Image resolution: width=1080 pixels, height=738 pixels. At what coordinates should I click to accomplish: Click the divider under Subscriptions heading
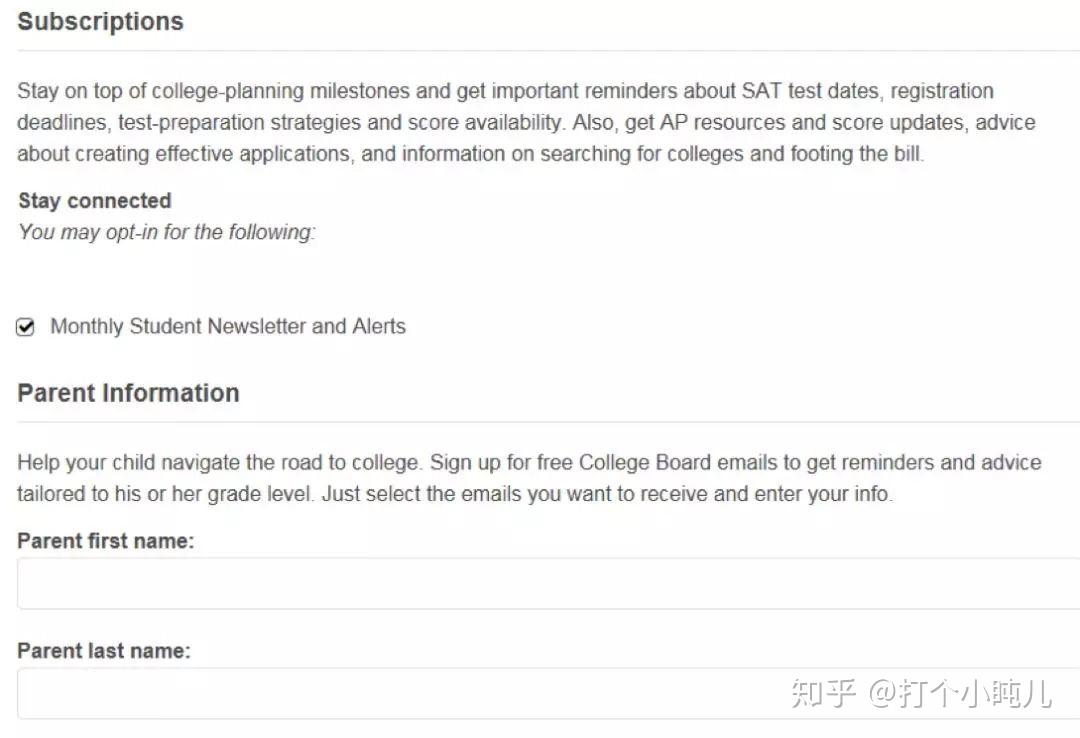pyautogui.click(x=540, y=46)
